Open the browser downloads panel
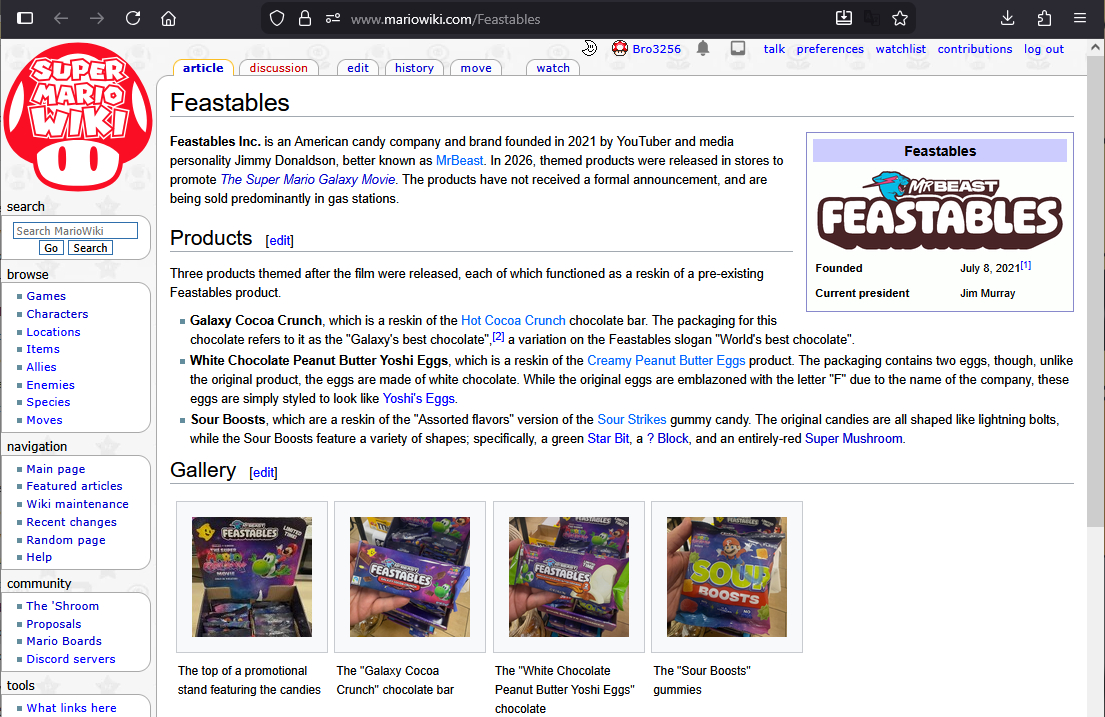1105x717 pixels. (x=1007, y=18)
